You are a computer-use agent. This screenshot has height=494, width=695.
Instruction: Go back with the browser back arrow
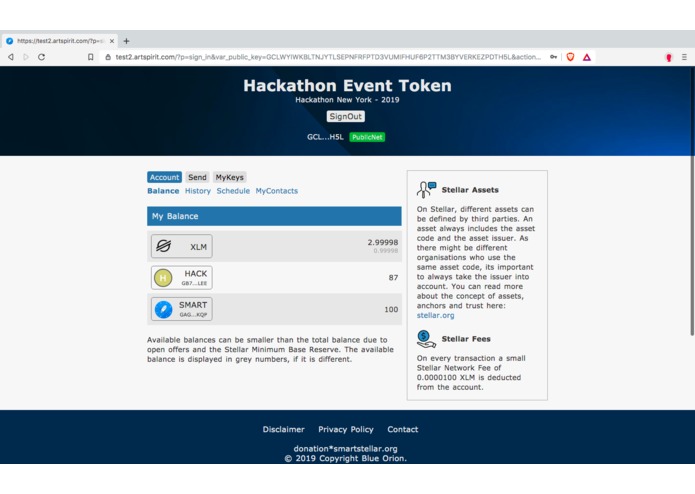(x=11, y=57)
